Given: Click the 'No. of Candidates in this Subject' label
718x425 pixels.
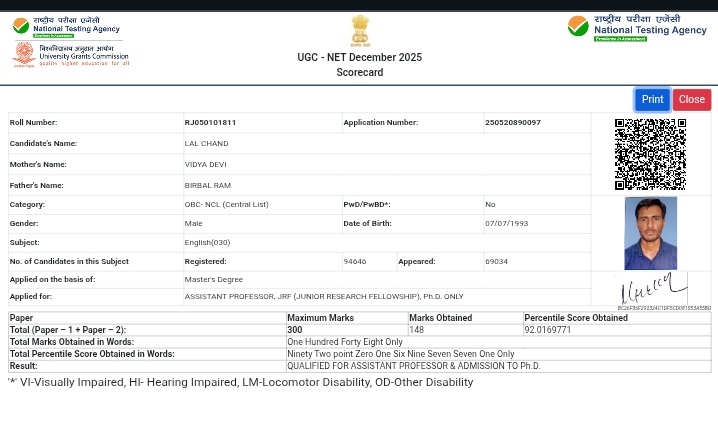Looking at the screenshot, I should point(69,262).
